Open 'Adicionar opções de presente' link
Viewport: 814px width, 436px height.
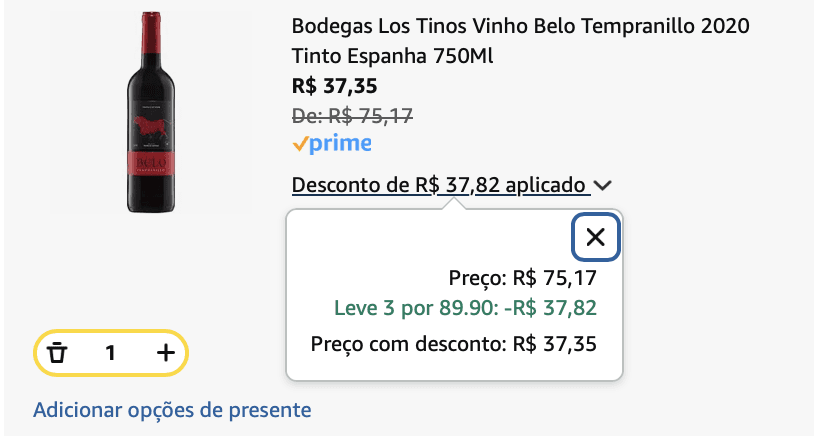pyautogui.click(x=172, y=410)
